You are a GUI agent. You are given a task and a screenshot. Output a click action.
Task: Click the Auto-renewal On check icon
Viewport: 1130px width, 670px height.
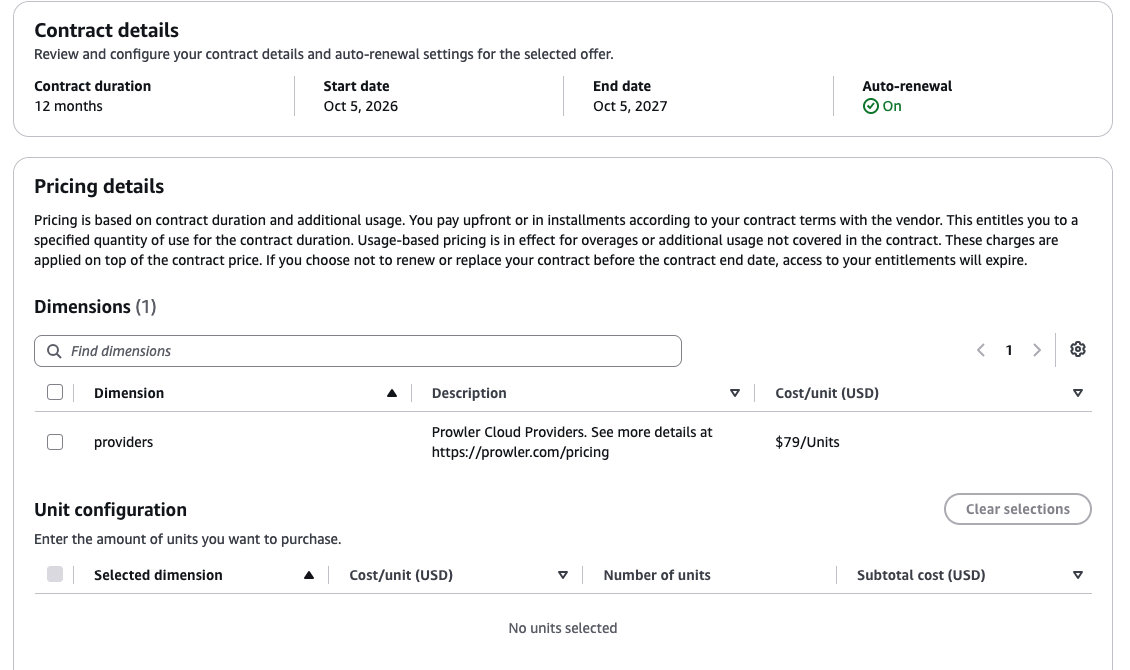point(871,106)
